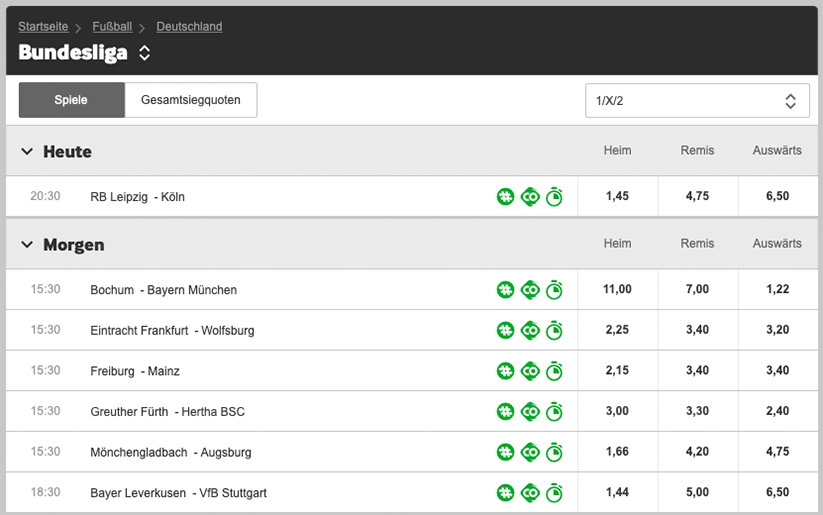Open hash icon for Greuther Fürth - Hertha BSC
This screenshot has width=823, height=515.
(x=505, y=412)
